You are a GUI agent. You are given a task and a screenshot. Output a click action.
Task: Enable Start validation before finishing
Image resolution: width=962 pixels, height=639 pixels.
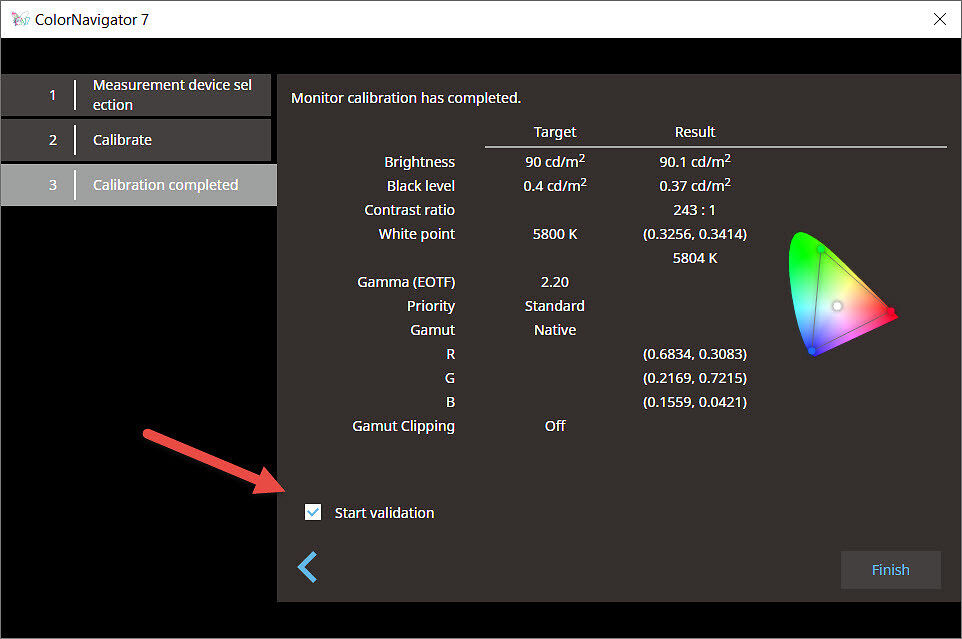pos(313,512)
